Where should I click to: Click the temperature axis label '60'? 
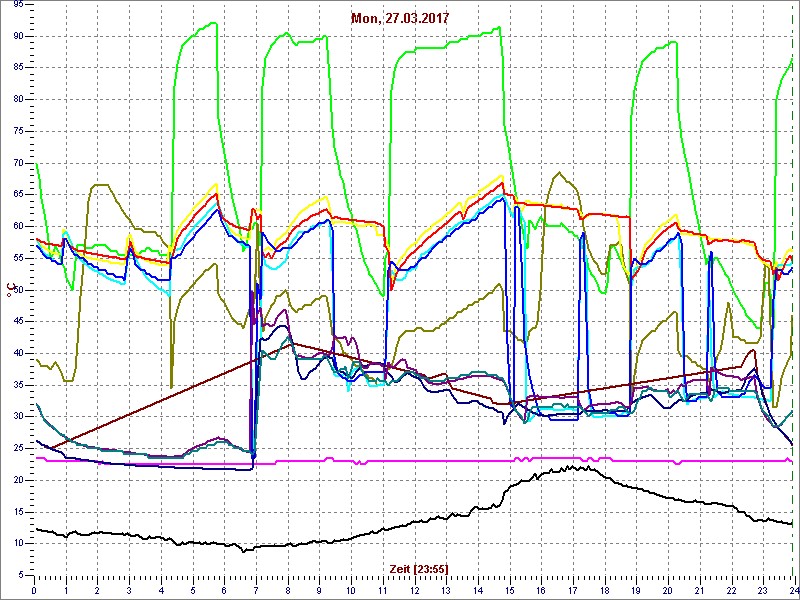(x=18, y=226)
